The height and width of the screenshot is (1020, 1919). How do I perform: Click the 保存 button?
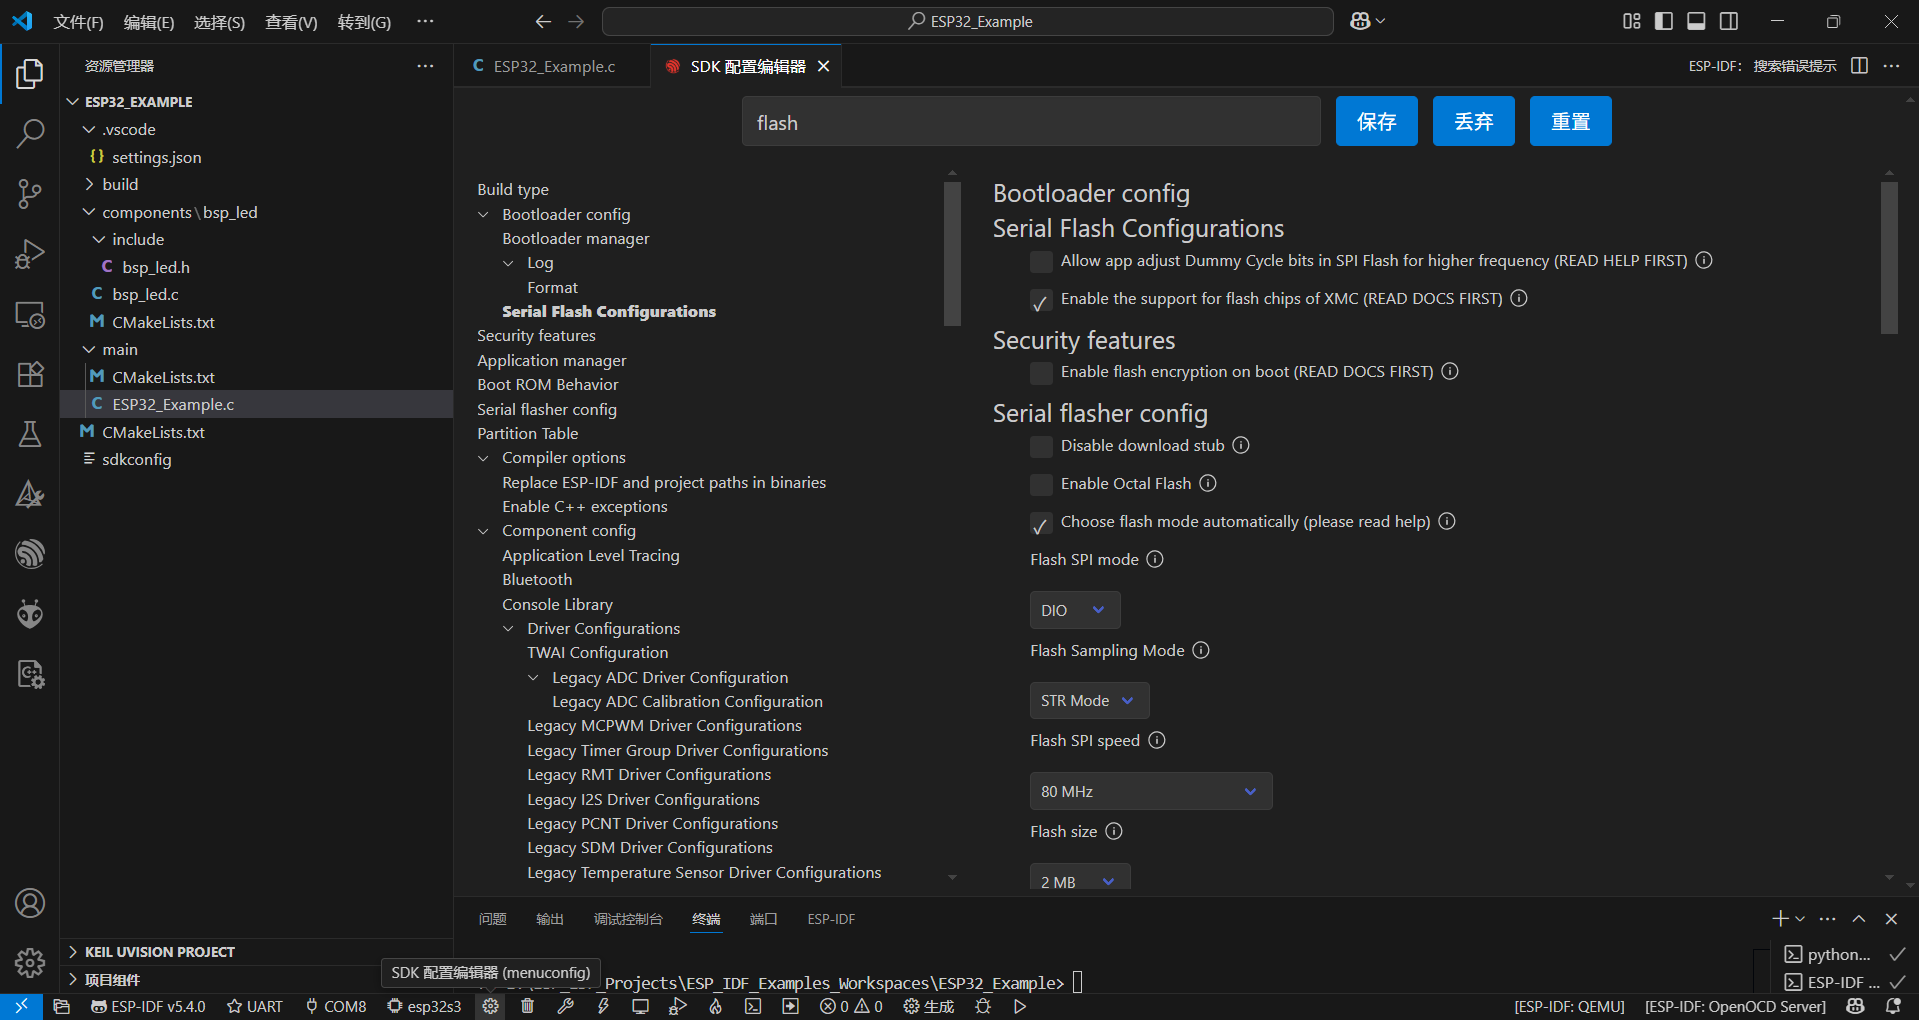(1376, 121)
